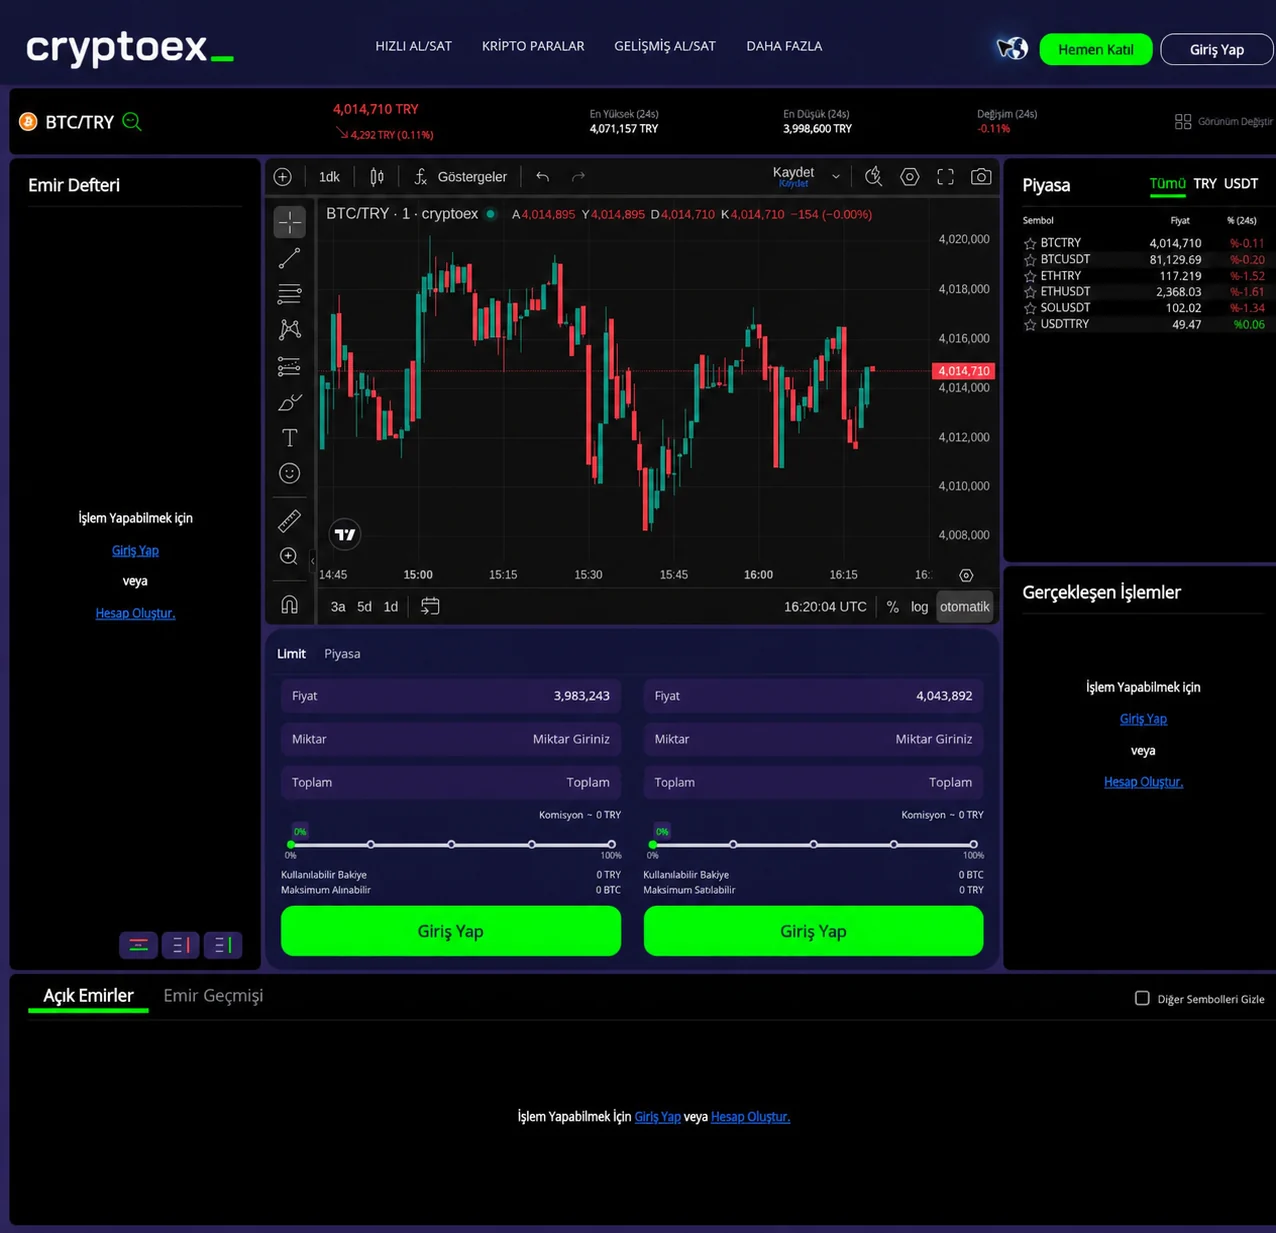The width and height of the screenshot is (1276, 1233).
Task: Switch to the Piyasa order tab
Action: coord(342,654)
